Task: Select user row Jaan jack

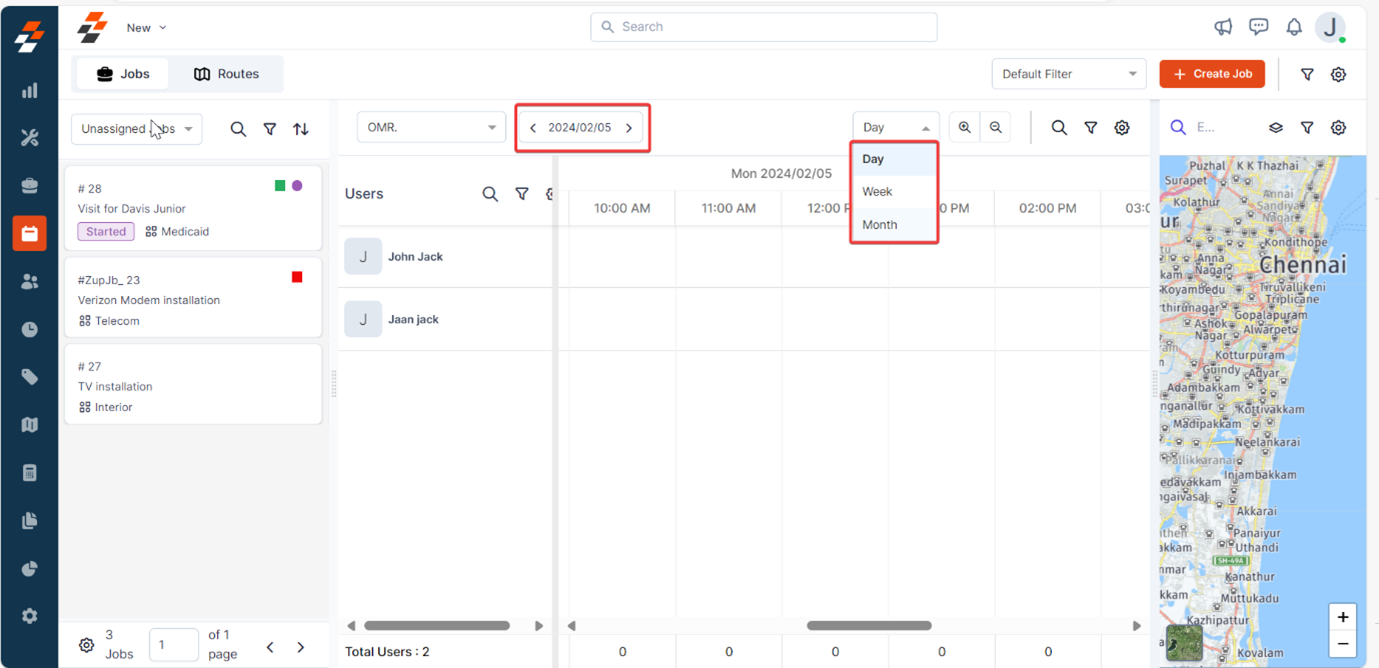Action: coord(445,320)
